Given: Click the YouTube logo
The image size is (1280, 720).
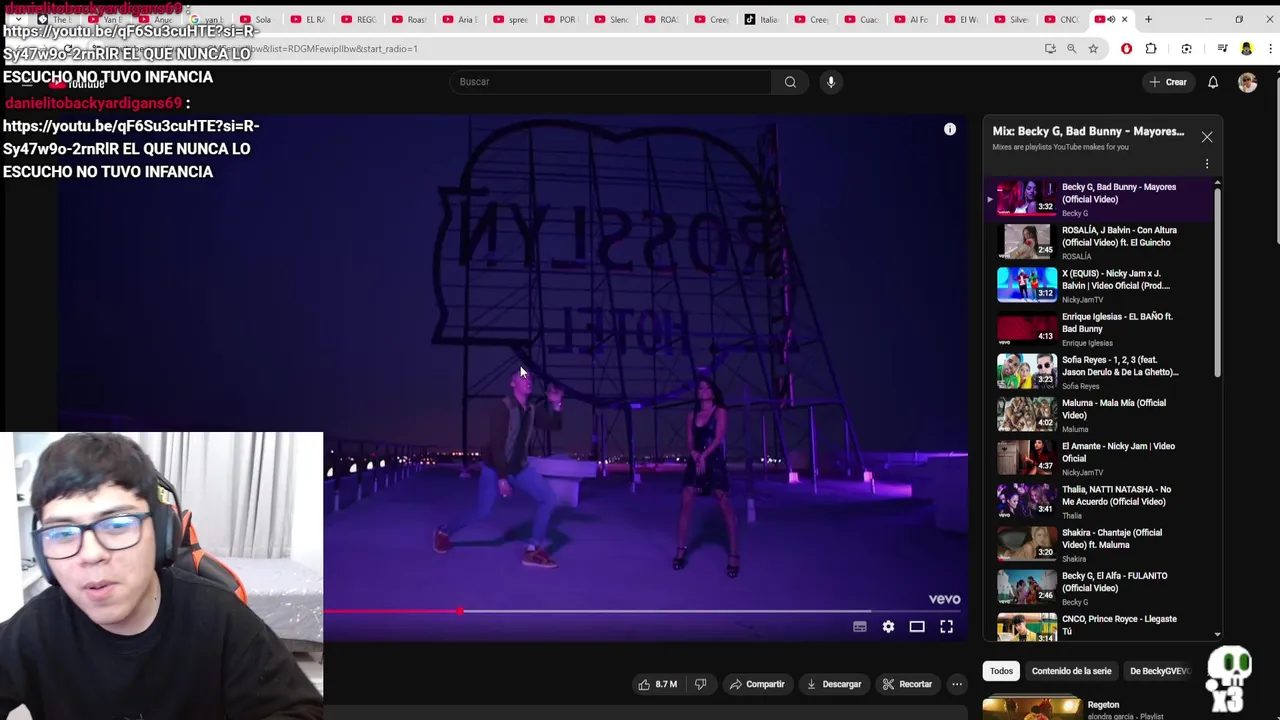Looking at the screenshot, I should (78, 83).
